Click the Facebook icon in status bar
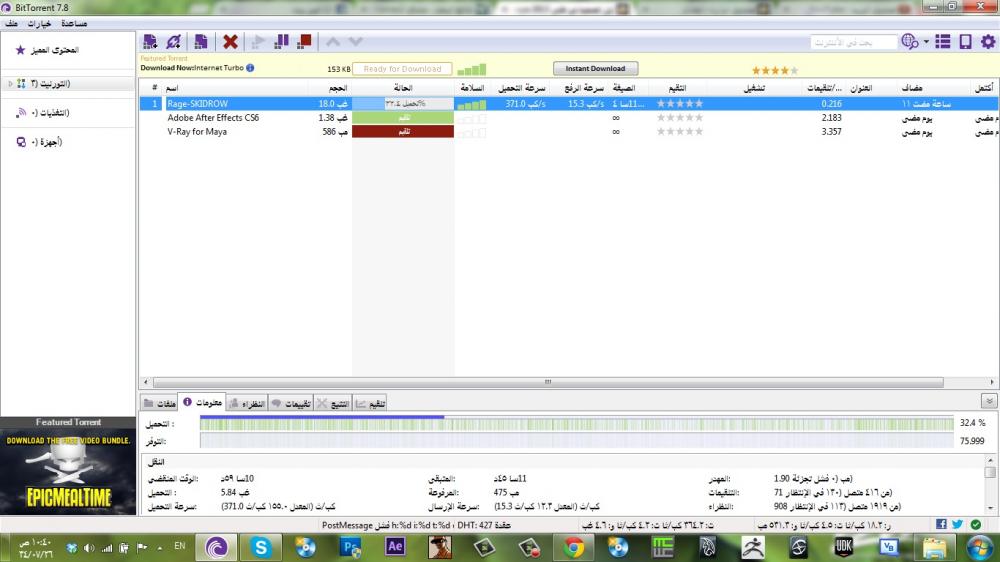This screenshot has height=562, width=1000. point(941,524)
